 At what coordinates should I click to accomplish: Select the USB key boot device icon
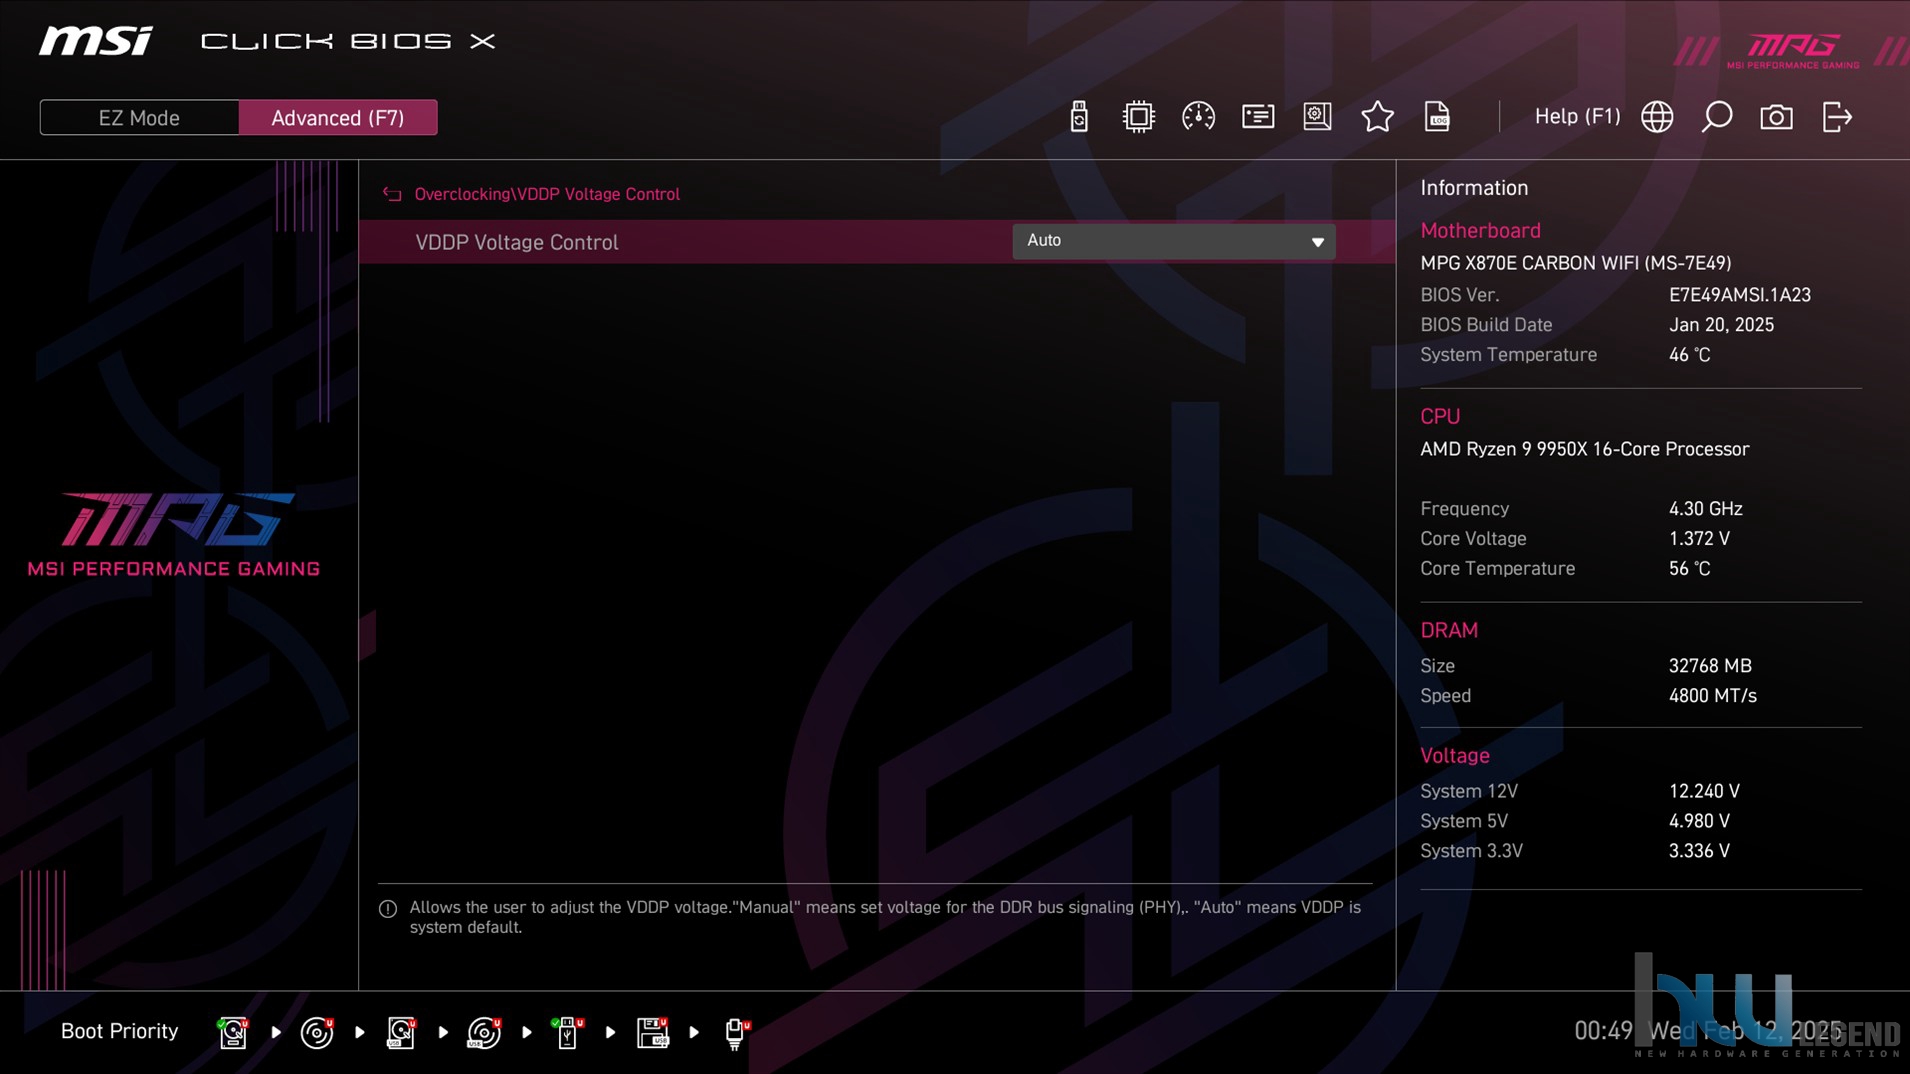[x=567, y=1032]
